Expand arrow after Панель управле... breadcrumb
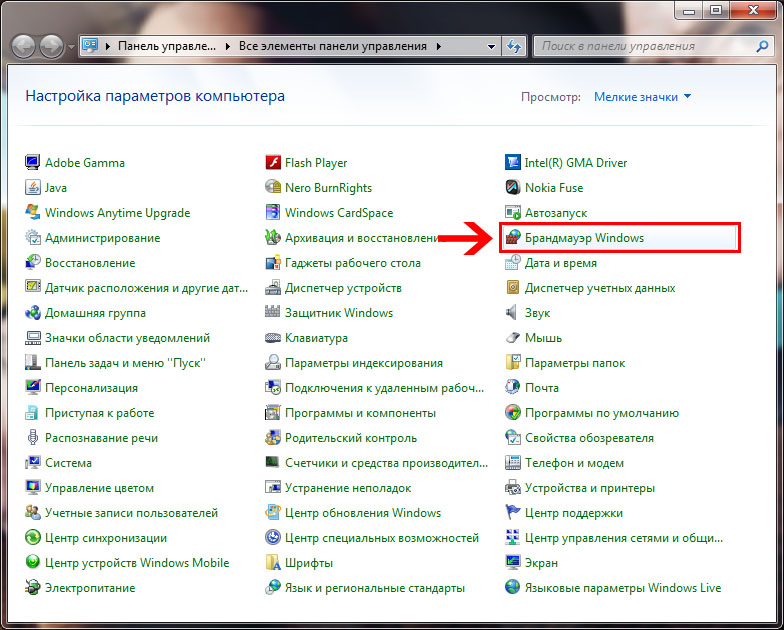Screen dimensions: 784x630 [x=228, y=46]
